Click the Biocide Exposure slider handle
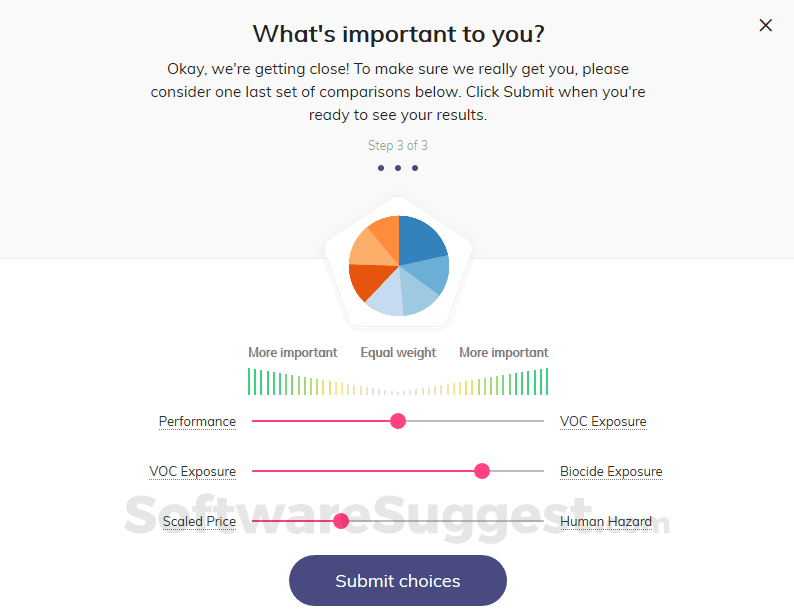The height and width of the screenshot is (613, 794). (x=482, y=471)
